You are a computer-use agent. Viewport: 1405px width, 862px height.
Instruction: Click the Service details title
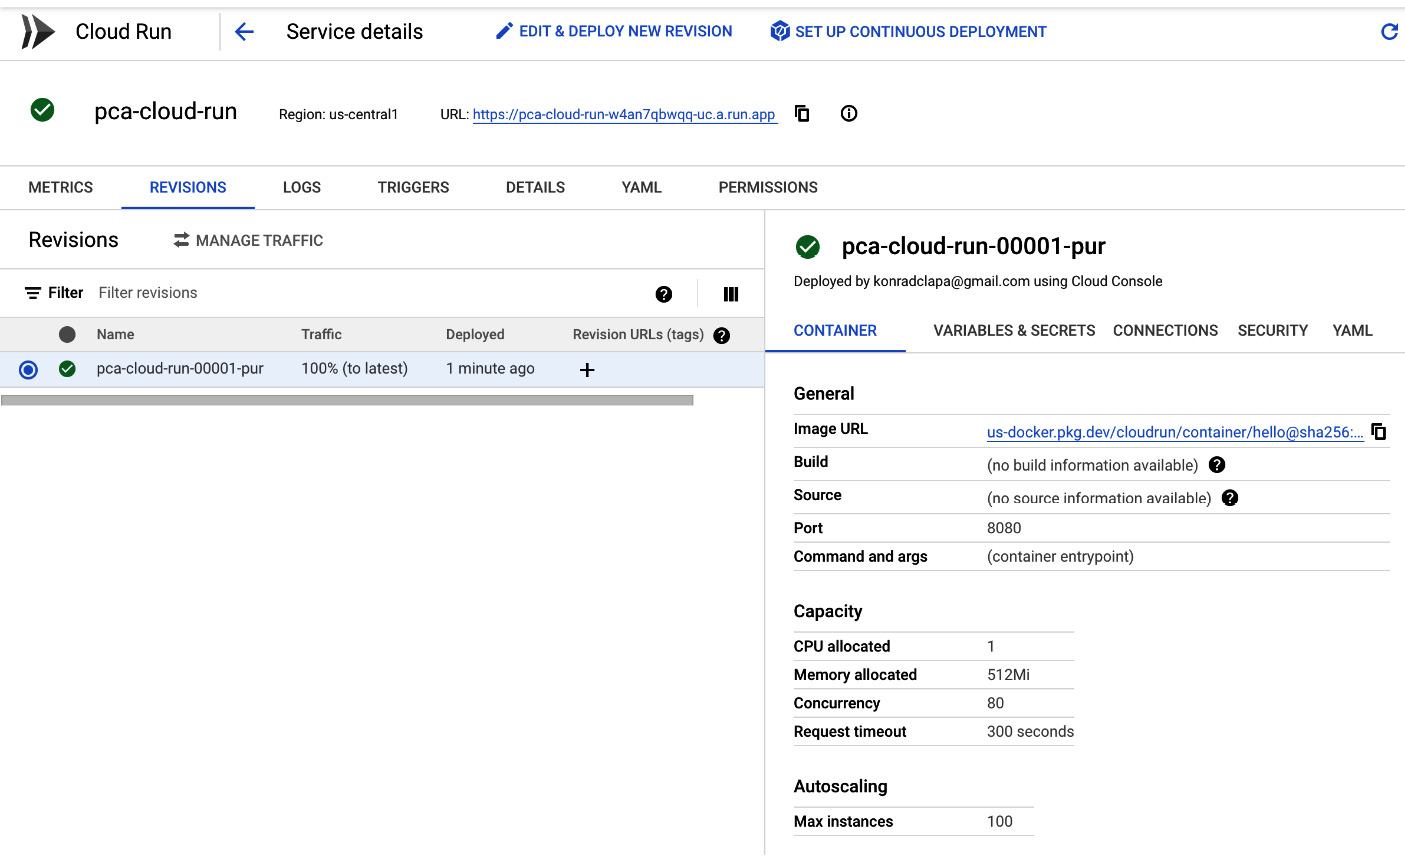tap(354, 32)
